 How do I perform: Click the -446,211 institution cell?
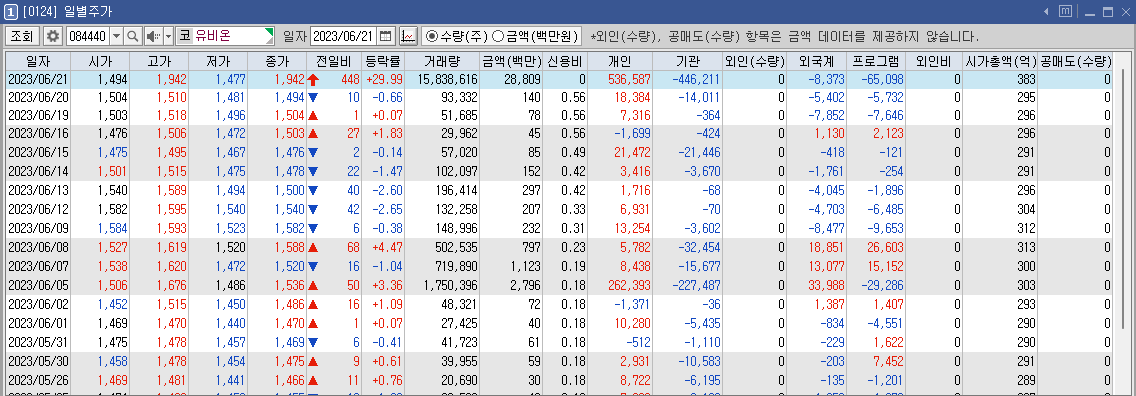(x=688, y=80)
